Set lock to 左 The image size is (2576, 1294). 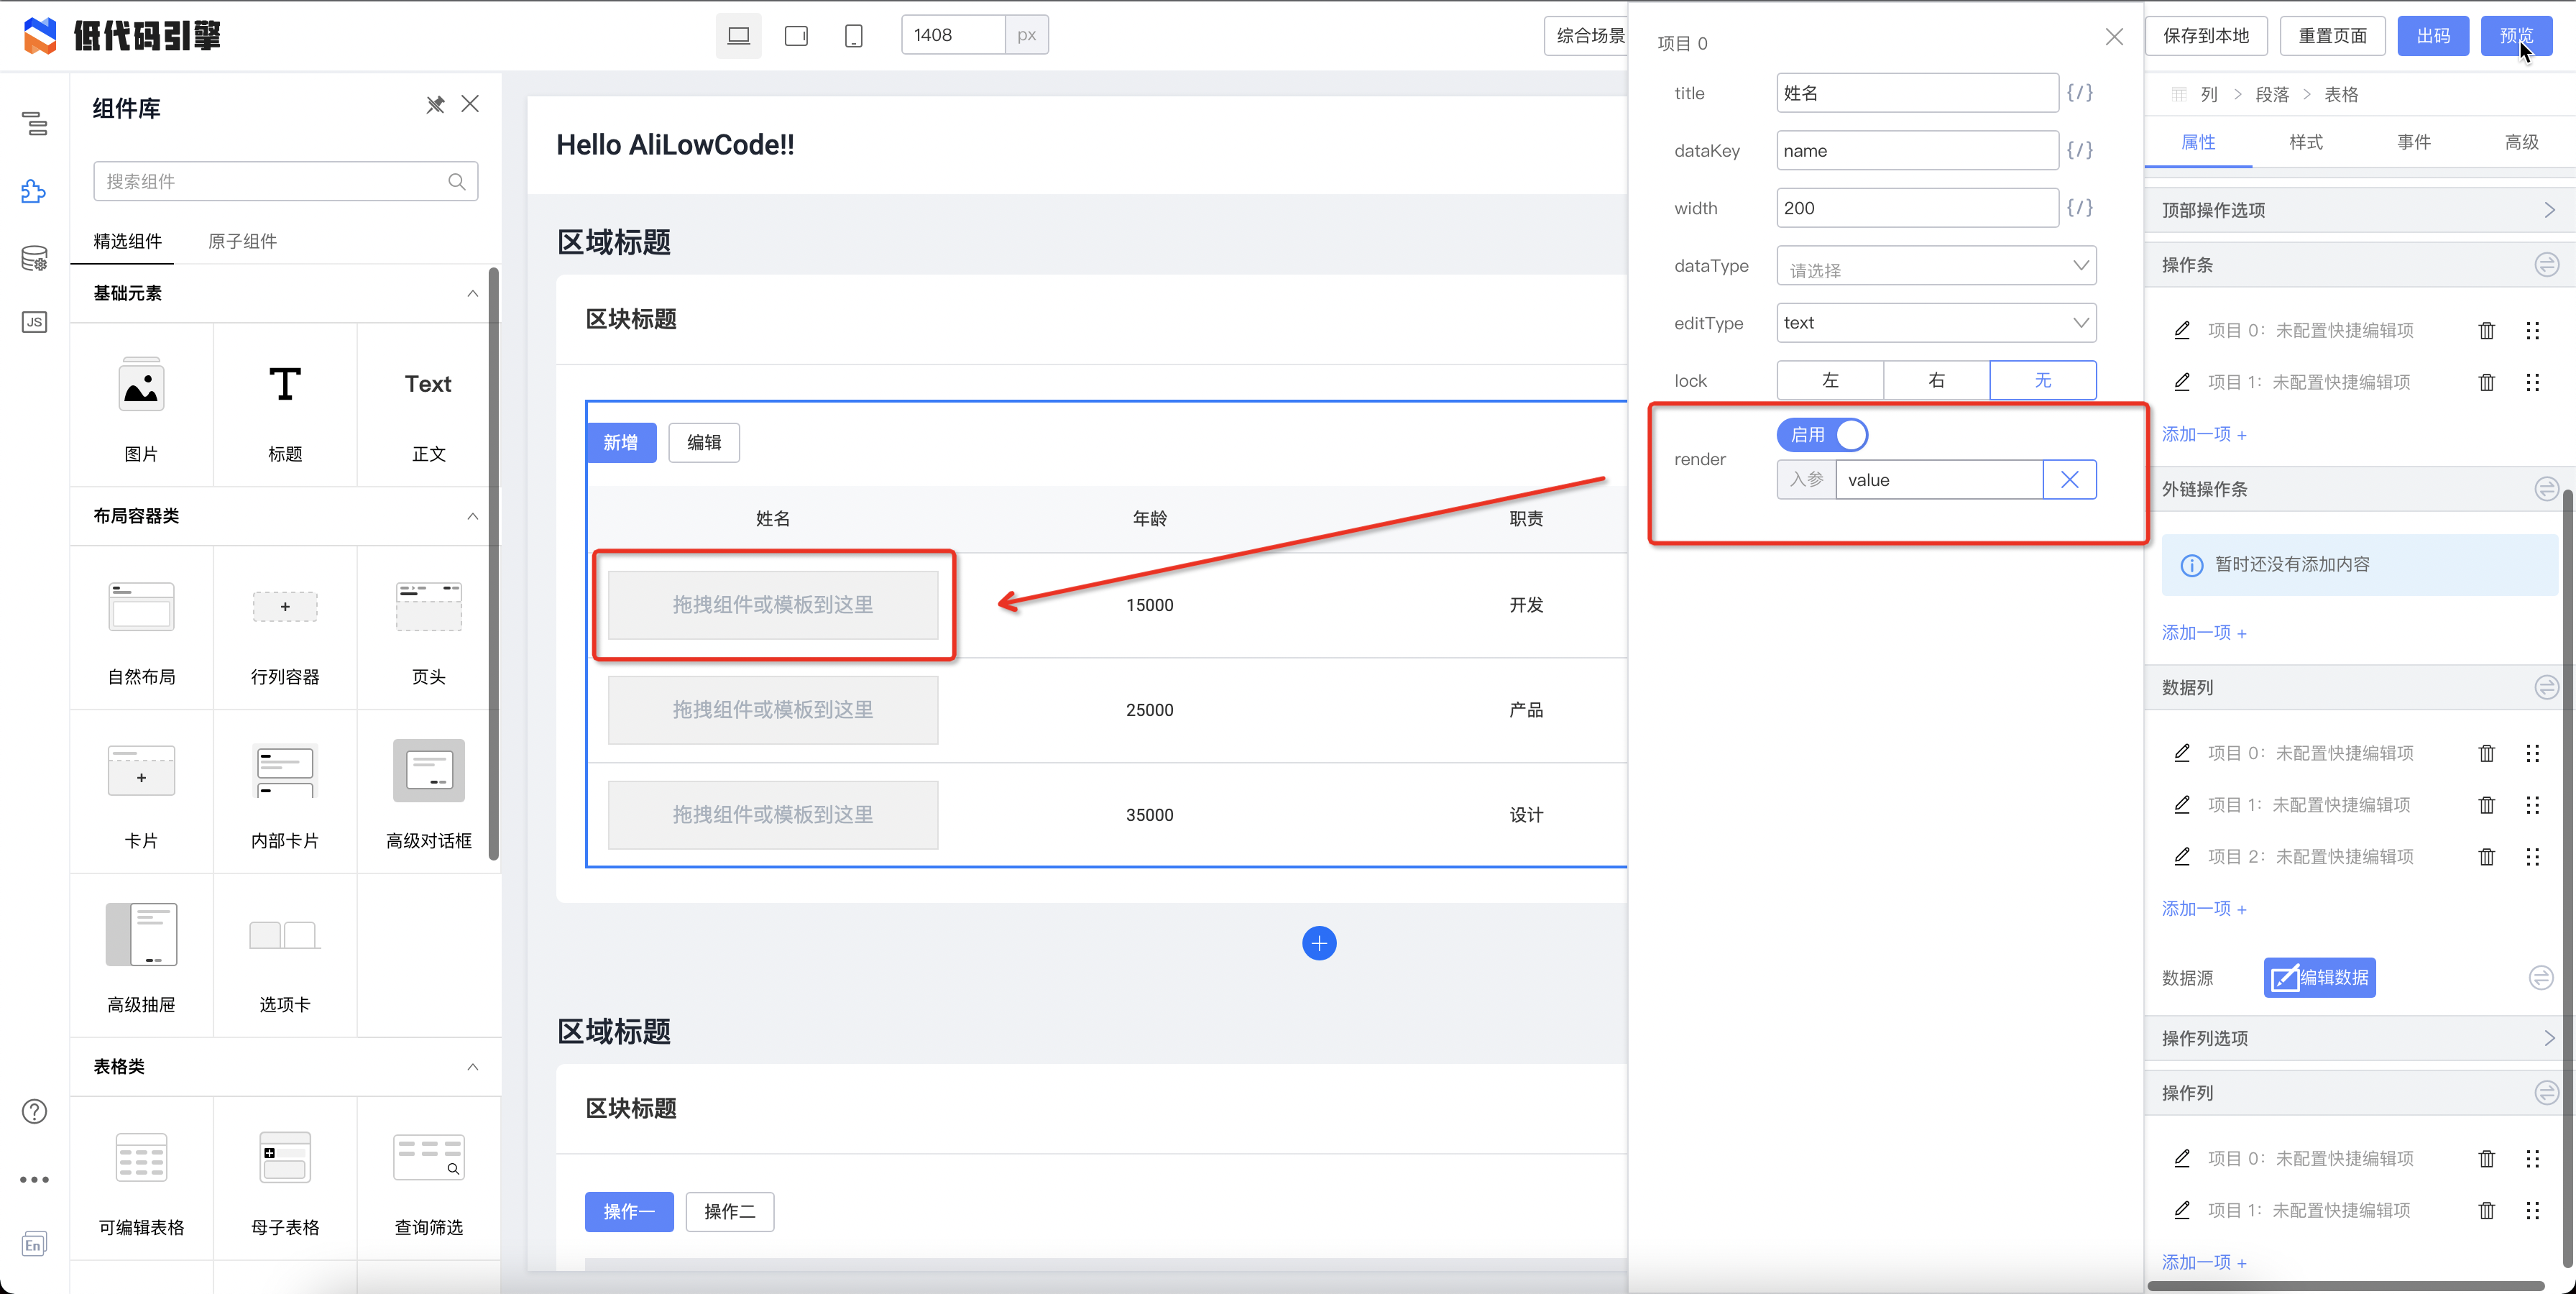[1830, 380]
